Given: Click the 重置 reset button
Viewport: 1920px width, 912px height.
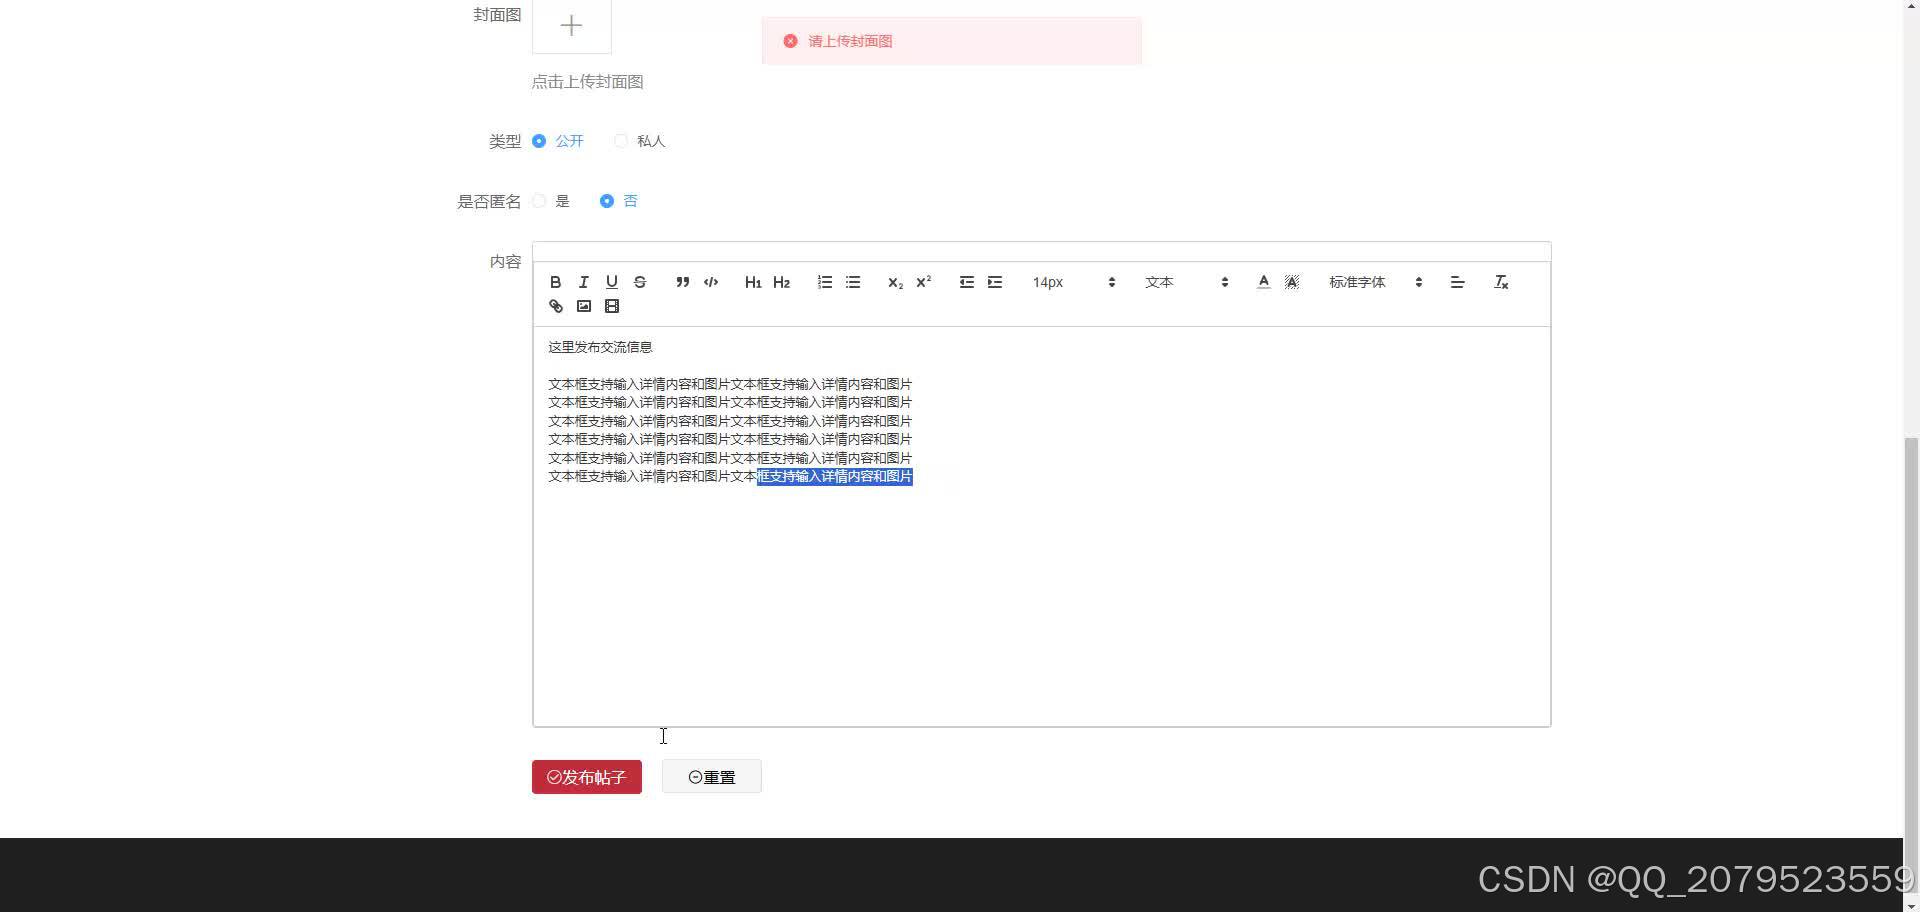Looking at the screenshot, I should point(711,776).
